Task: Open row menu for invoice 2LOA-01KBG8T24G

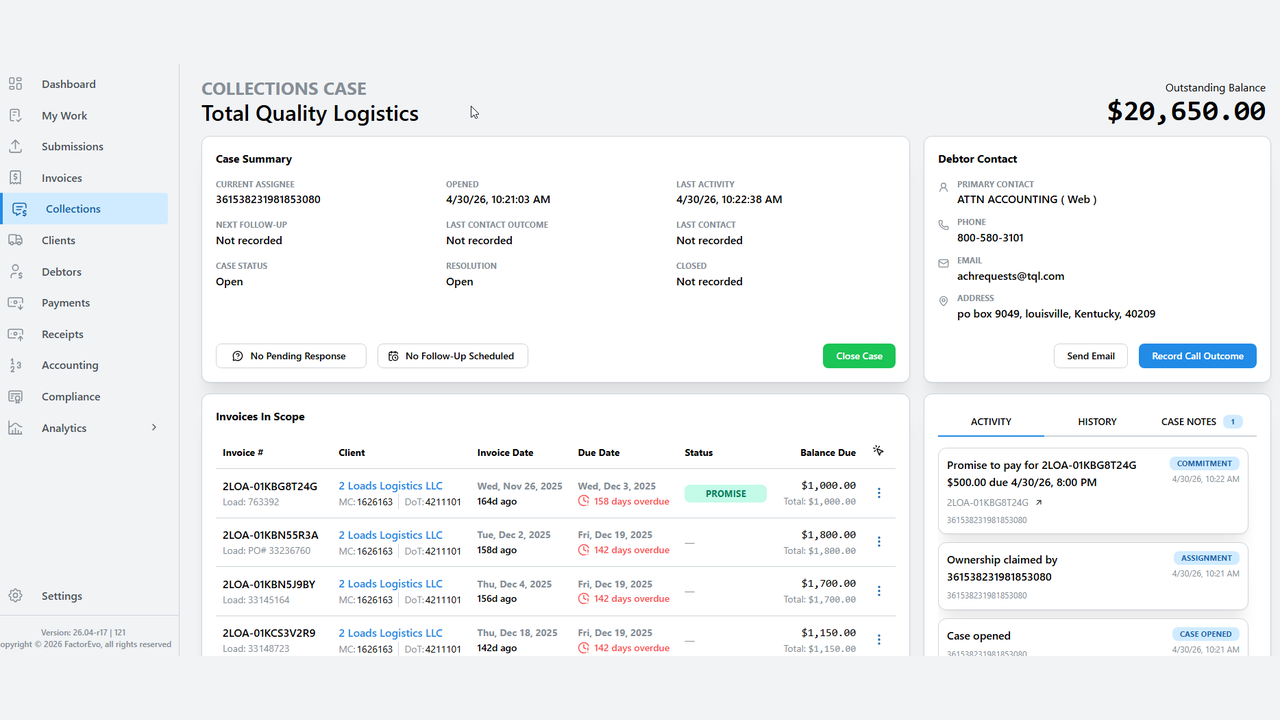Action: click(879, 493)
